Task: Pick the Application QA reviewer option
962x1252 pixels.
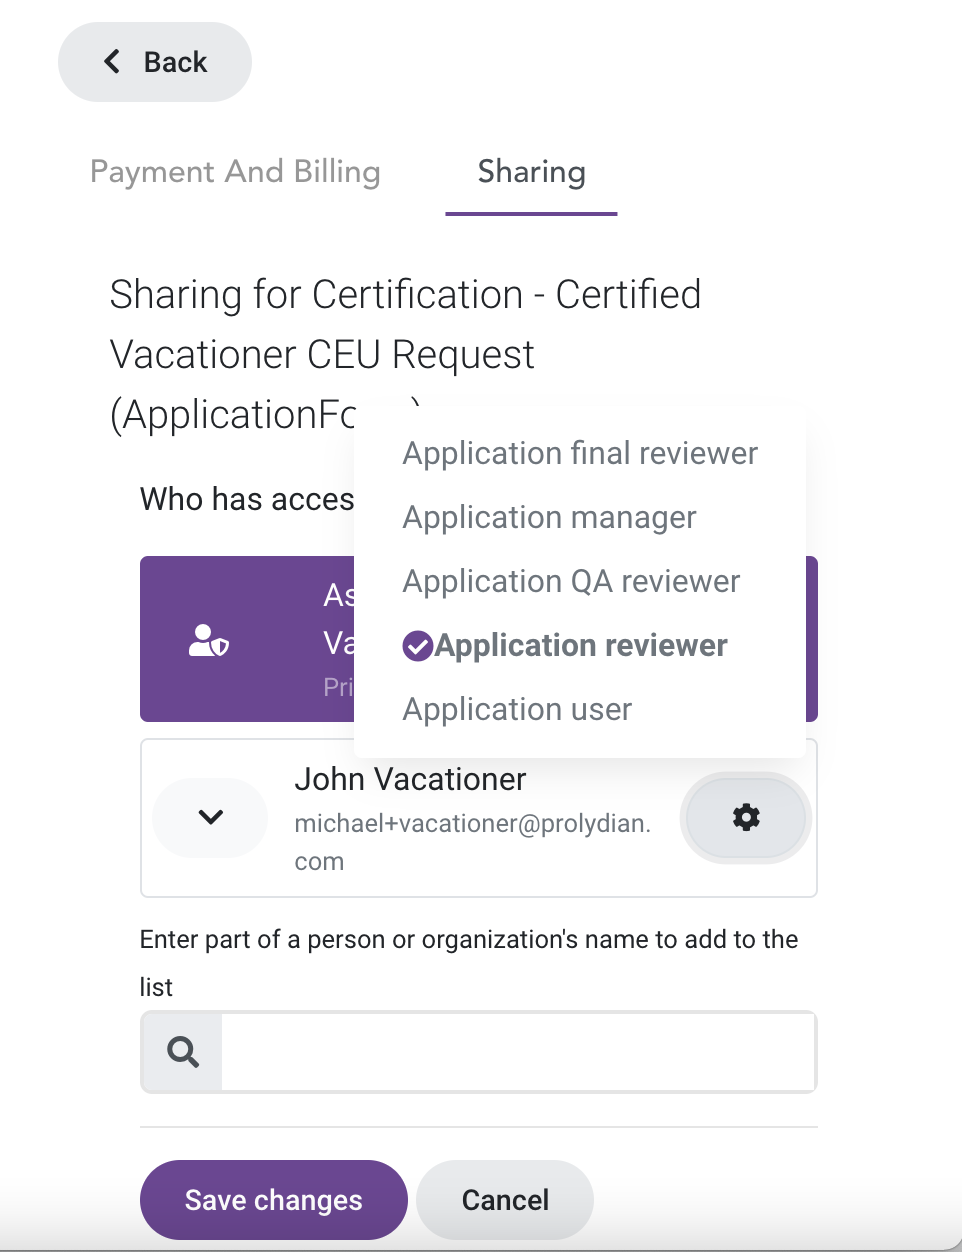Action: pos(571,581)
